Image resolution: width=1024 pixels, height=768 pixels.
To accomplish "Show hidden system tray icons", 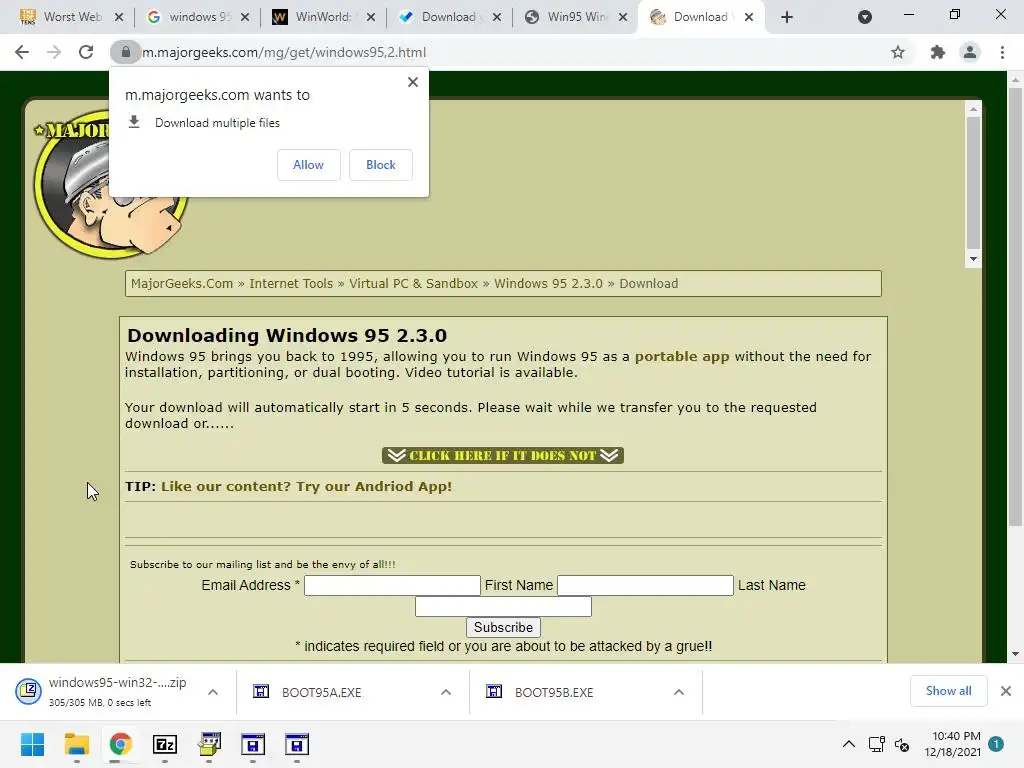I will coord(848,744).
